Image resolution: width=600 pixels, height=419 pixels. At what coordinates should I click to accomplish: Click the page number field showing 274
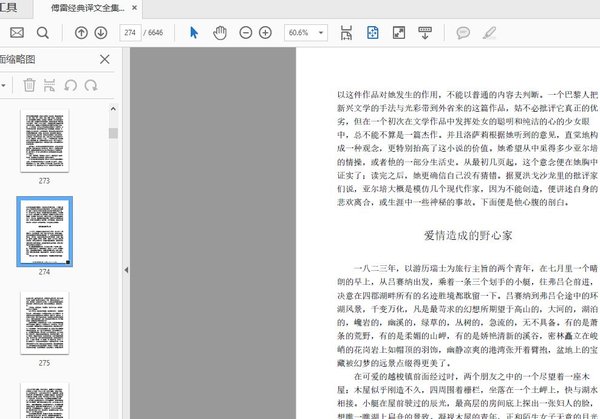pyautogui.click(x=130, y=33)
